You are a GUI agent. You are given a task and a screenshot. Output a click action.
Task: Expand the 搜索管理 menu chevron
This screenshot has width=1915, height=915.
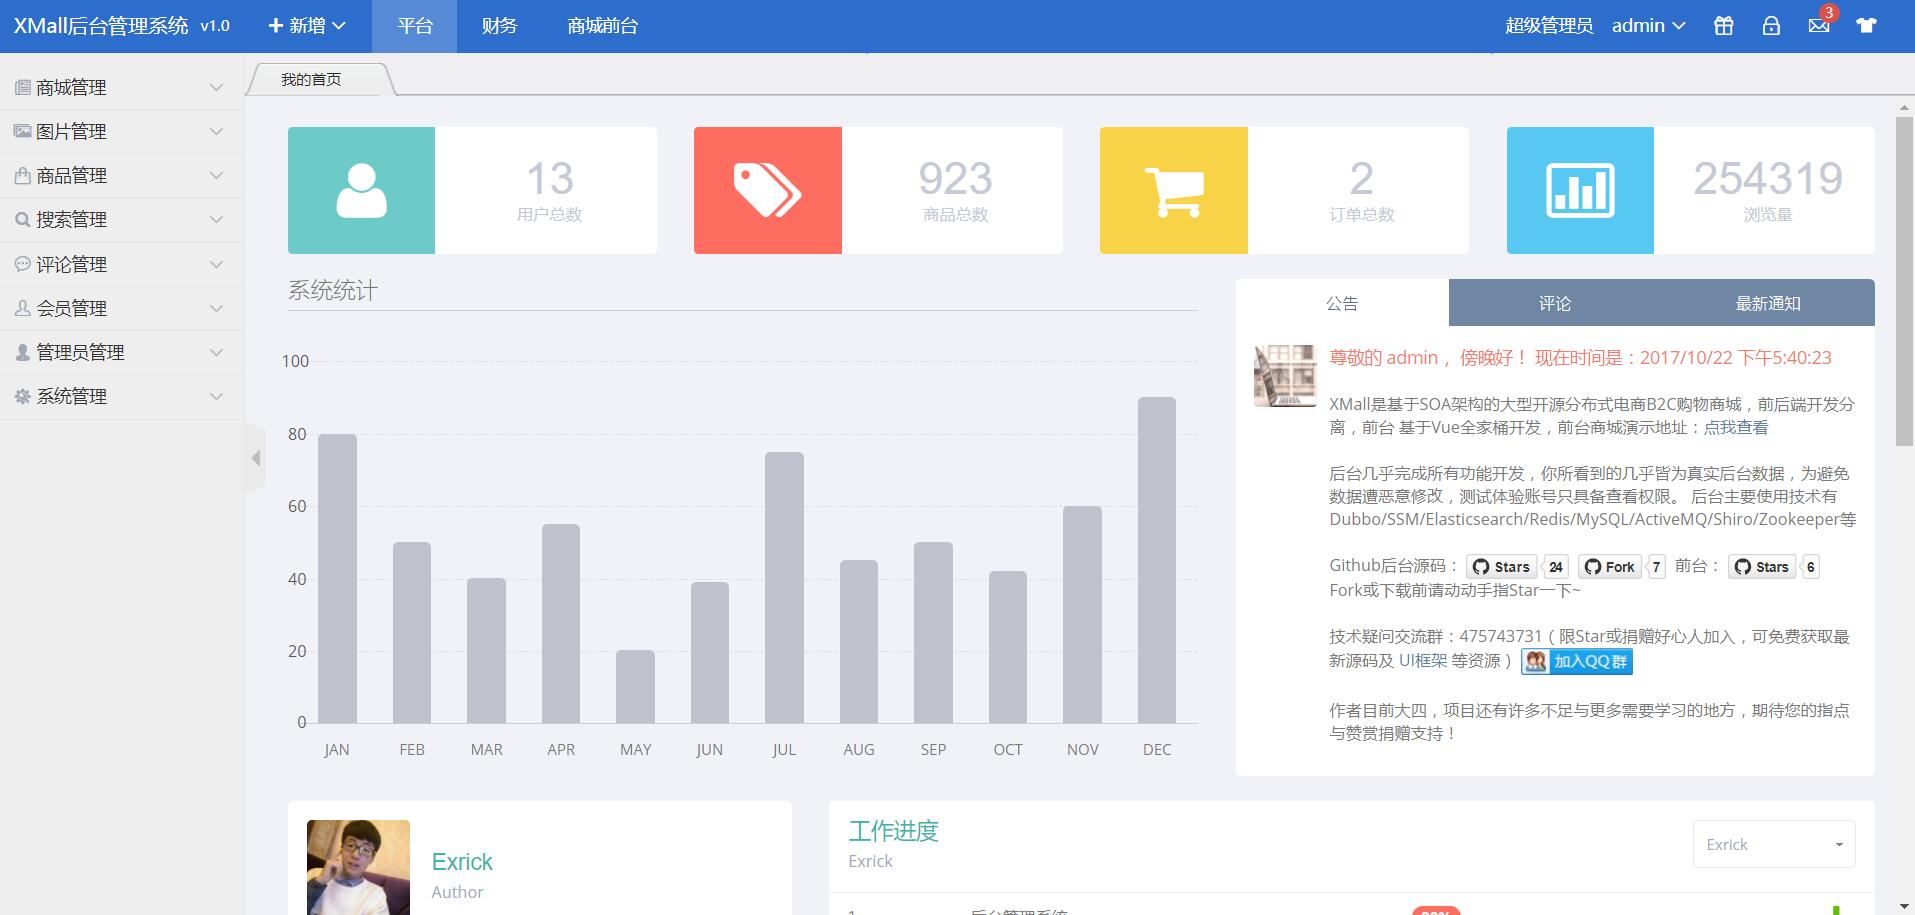click(216, 219)
